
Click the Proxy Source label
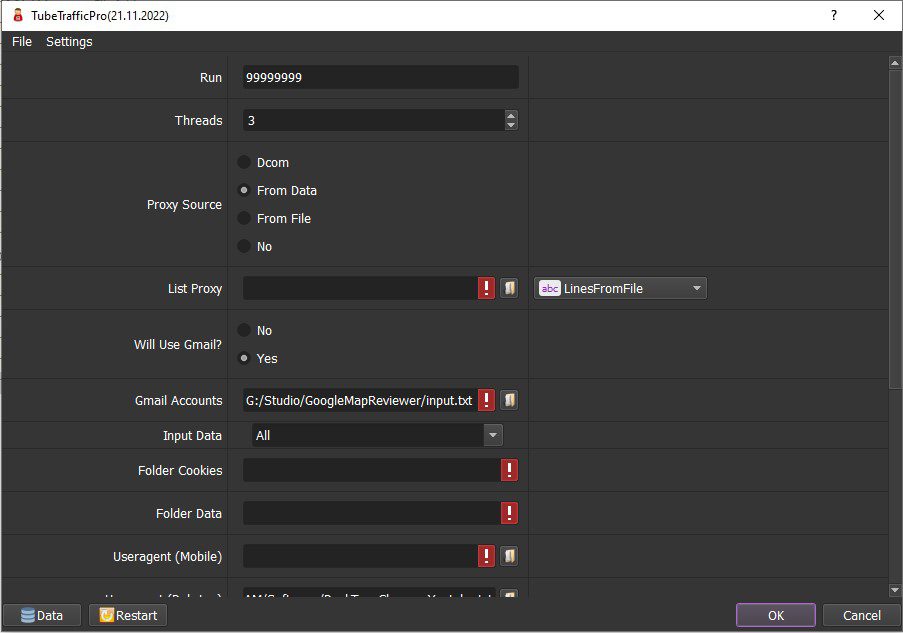(x=184, y=204)
